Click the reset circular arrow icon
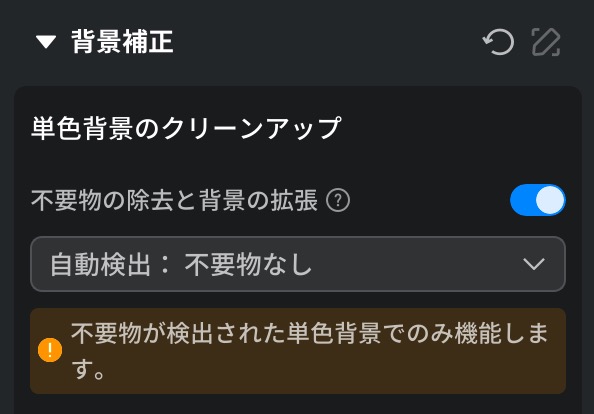 [499, 42]
